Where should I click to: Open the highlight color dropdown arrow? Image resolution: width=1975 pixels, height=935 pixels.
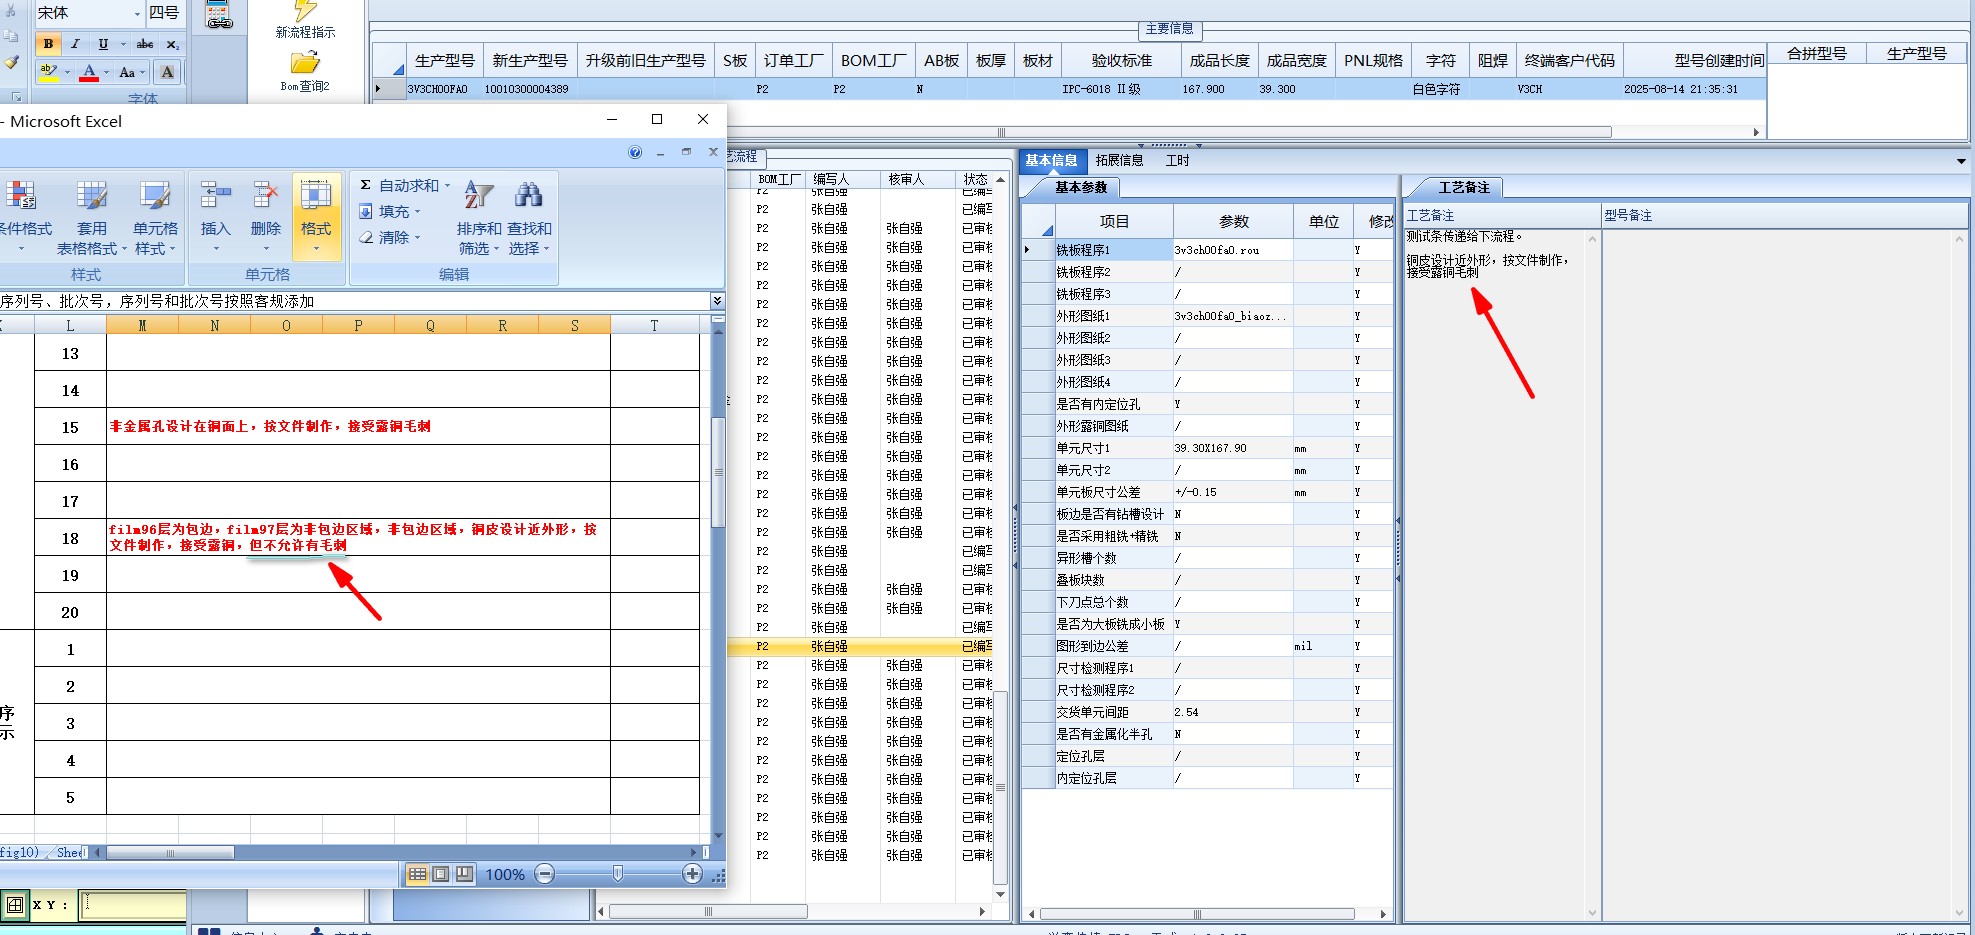[x=67, y=72]
